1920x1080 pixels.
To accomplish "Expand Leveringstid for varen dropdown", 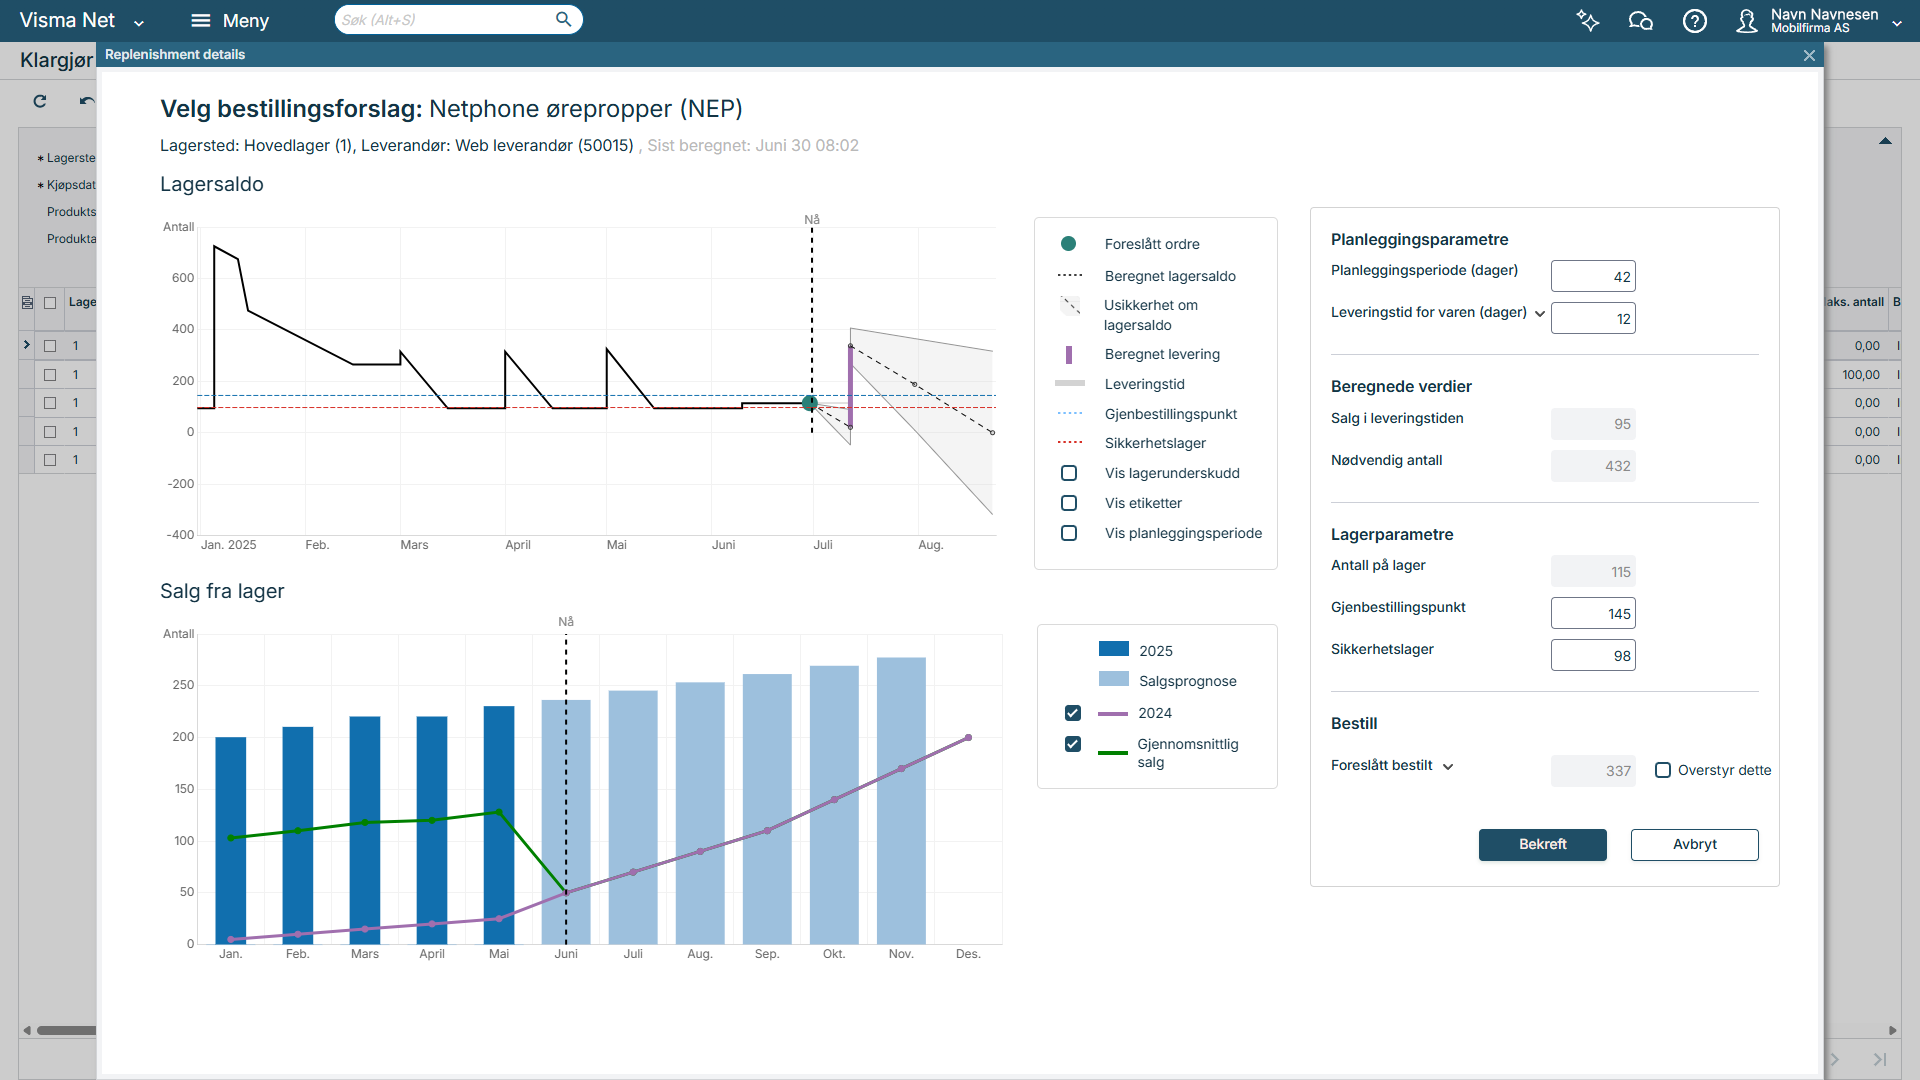I will pos(1540,314).
